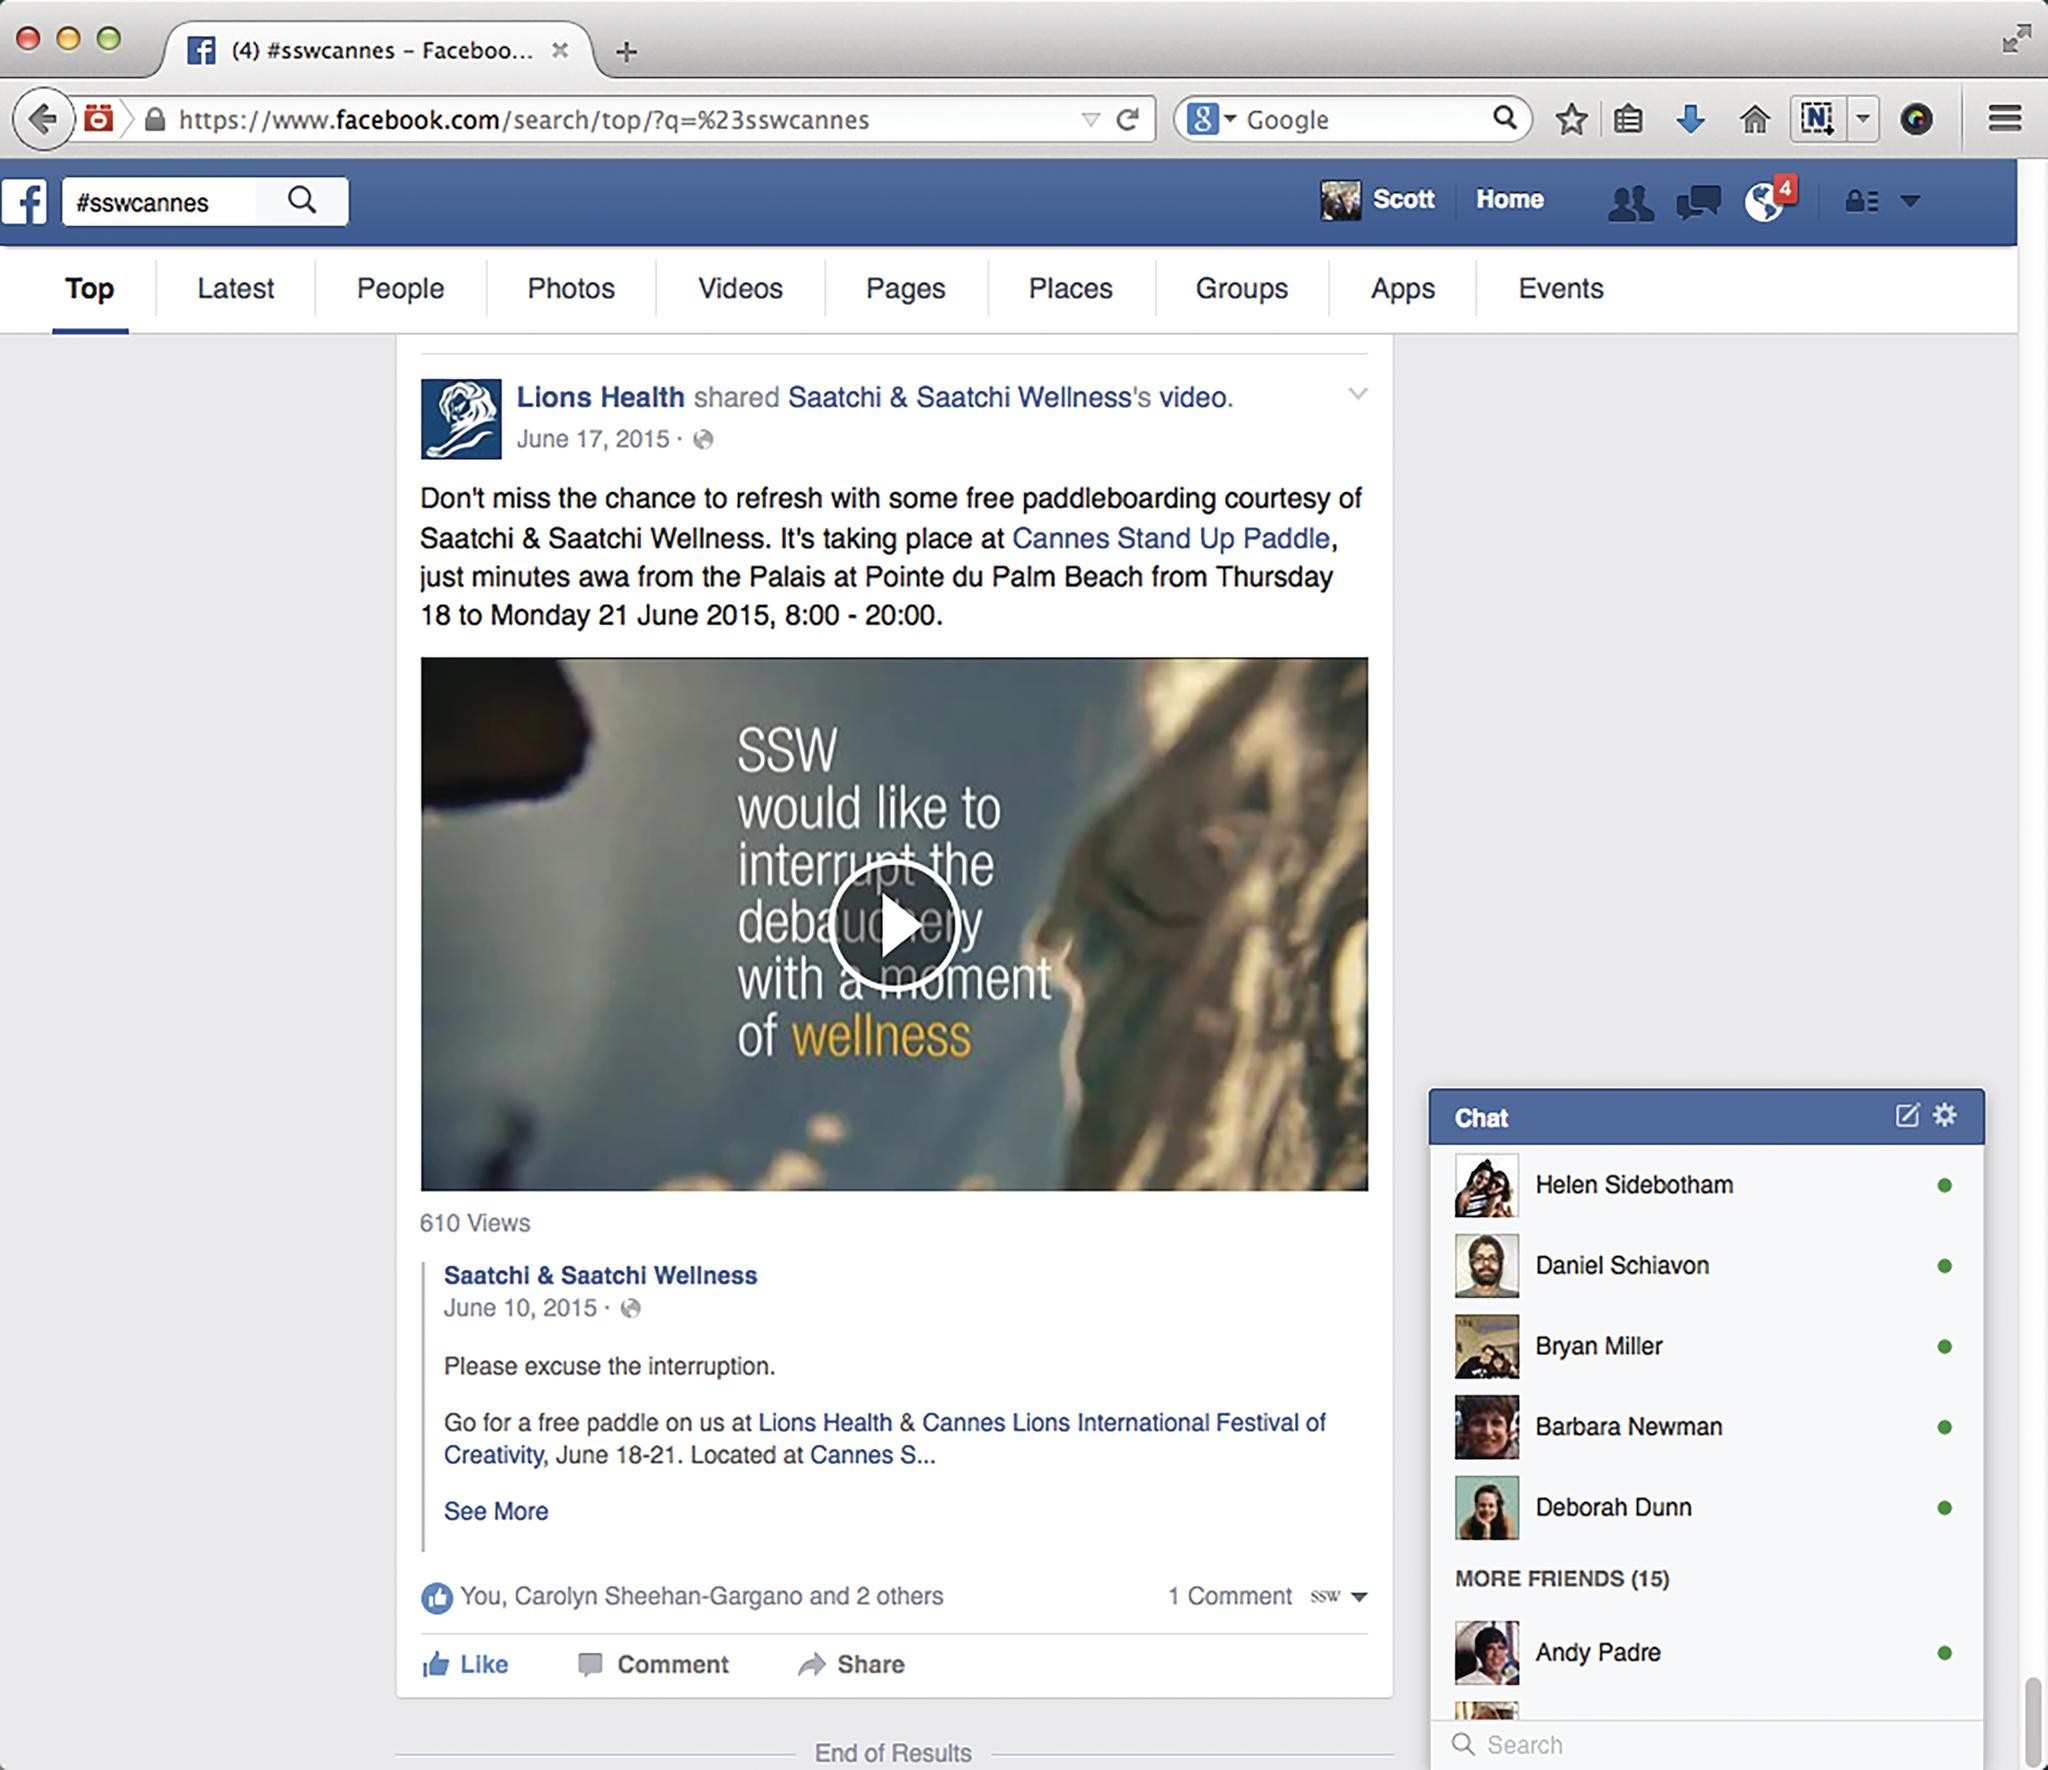Play the SSW wellness video
The height and width of the screenshot is (1770, 2048).
click(894, 926)
